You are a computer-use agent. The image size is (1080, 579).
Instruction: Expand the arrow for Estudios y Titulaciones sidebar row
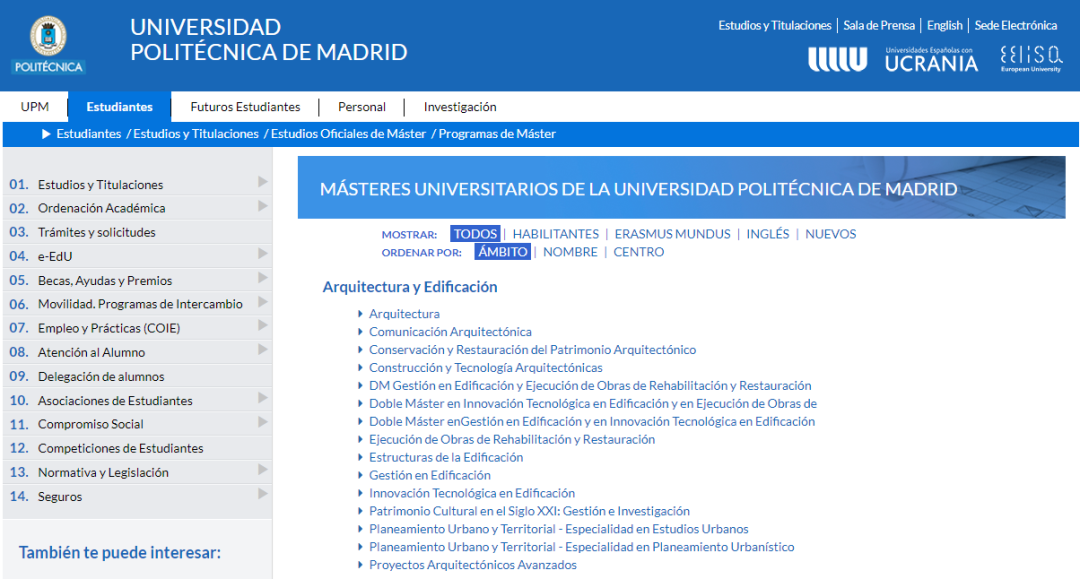(x=262, y=182)
